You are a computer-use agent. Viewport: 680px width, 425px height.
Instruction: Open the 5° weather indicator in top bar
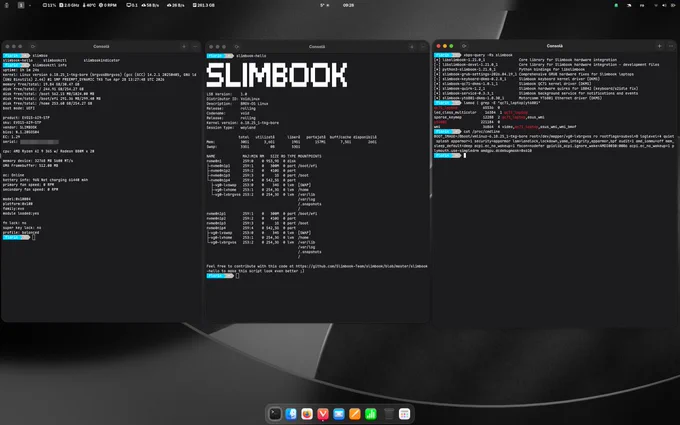[x=324, y=5]
